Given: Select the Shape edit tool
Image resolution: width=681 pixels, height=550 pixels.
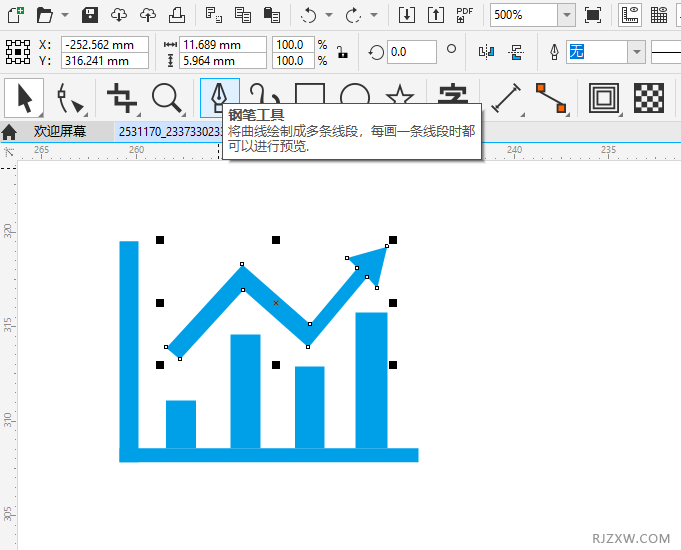Looking at the screenshot, I should pos(71,98).
